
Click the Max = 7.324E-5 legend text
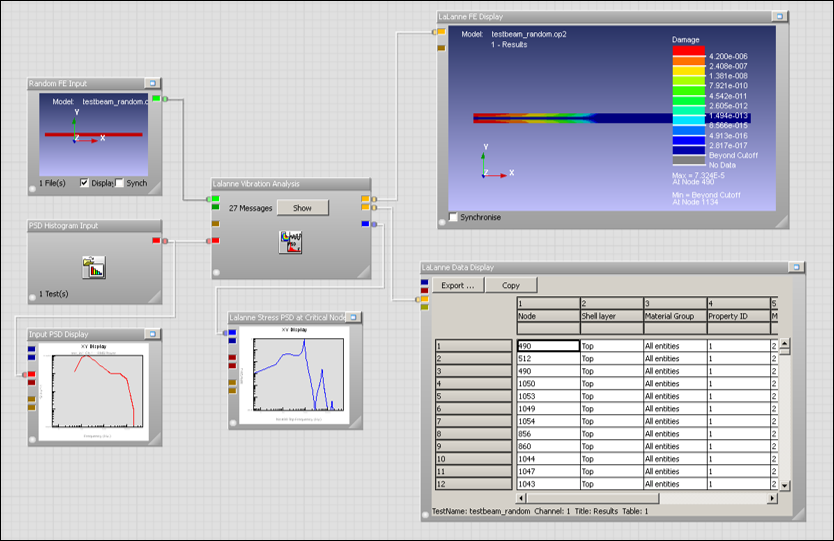pos(698,175)
